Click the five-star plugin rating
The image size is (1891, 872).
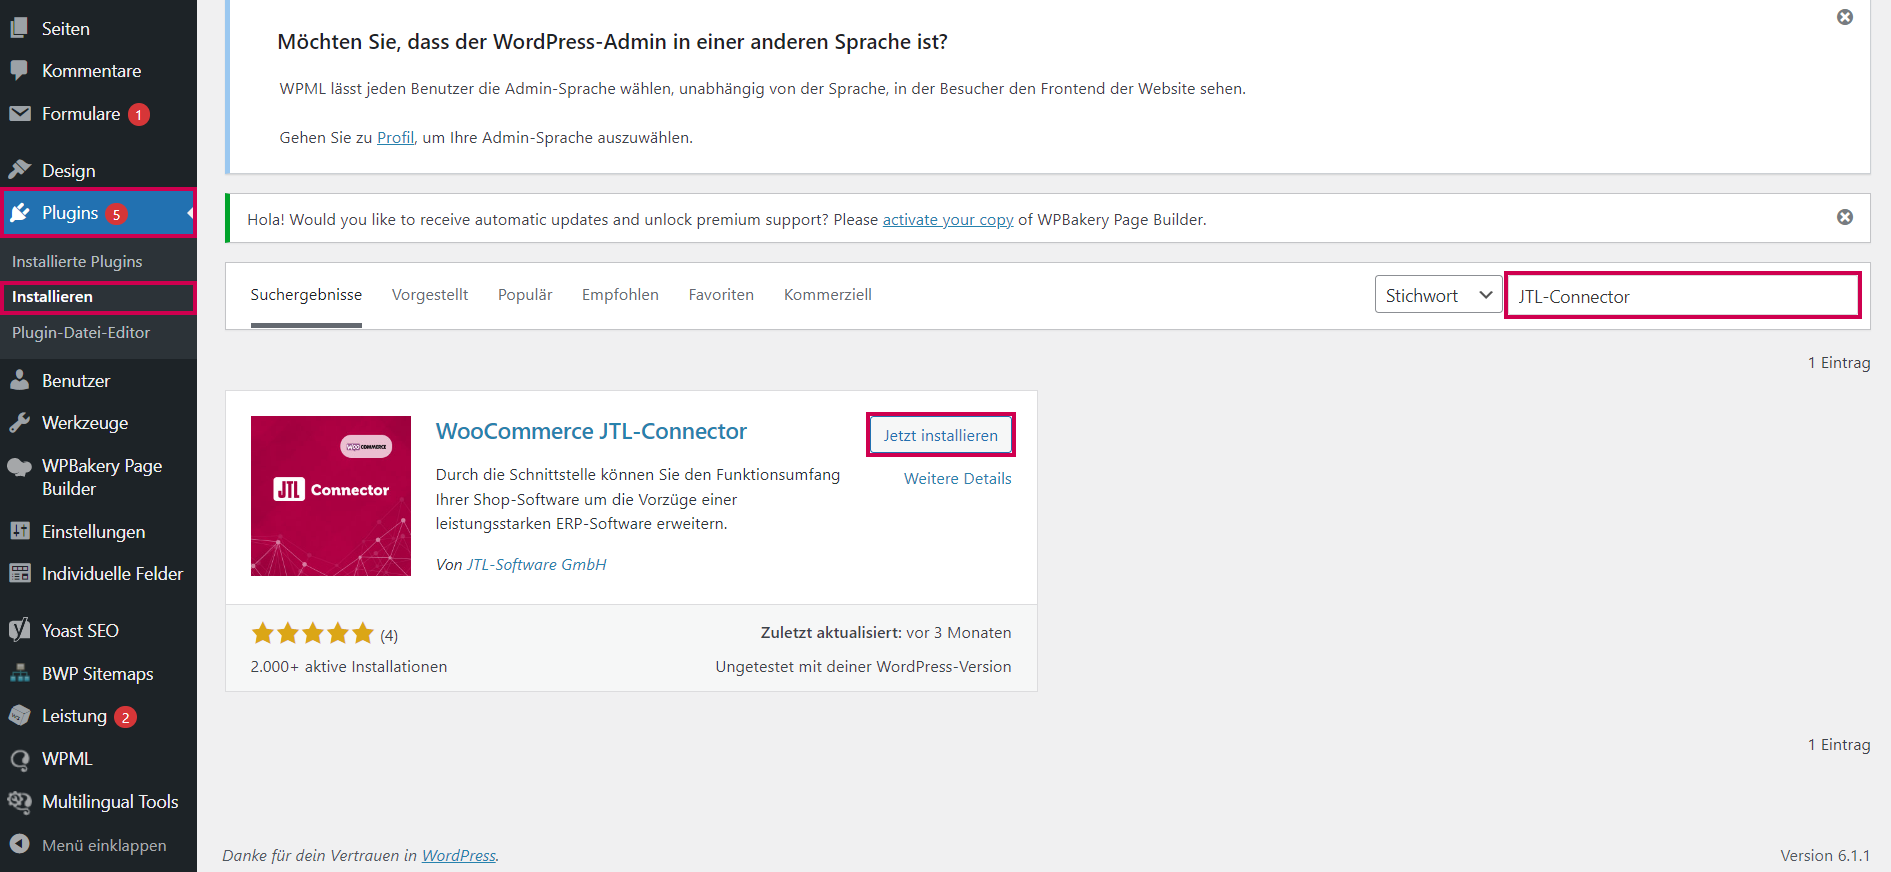coord(313,633)
